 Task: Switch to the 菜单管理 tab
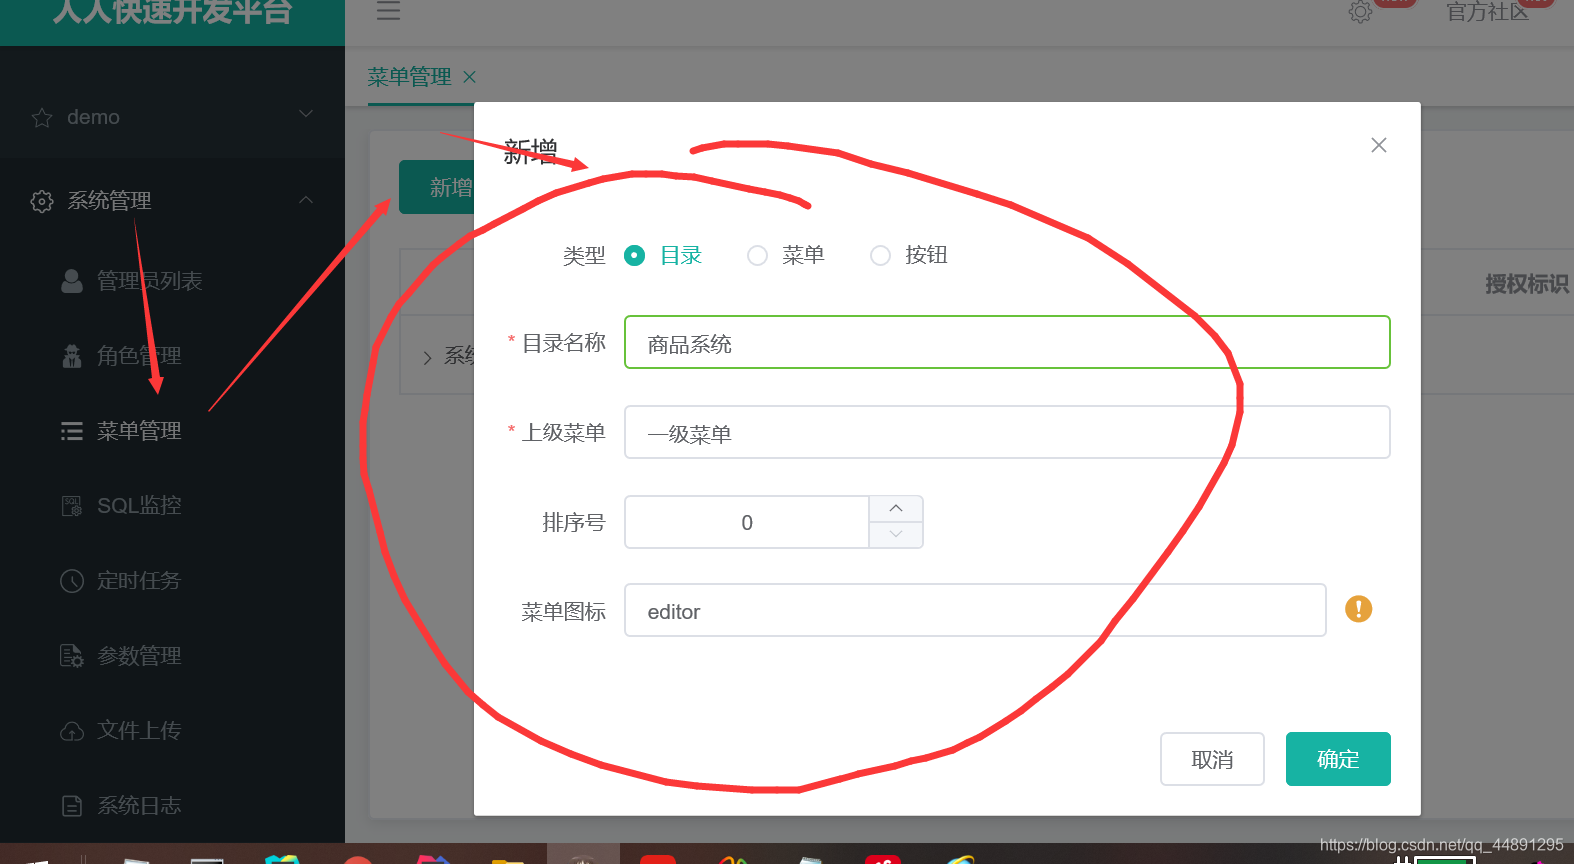click(x=409, y=77)
